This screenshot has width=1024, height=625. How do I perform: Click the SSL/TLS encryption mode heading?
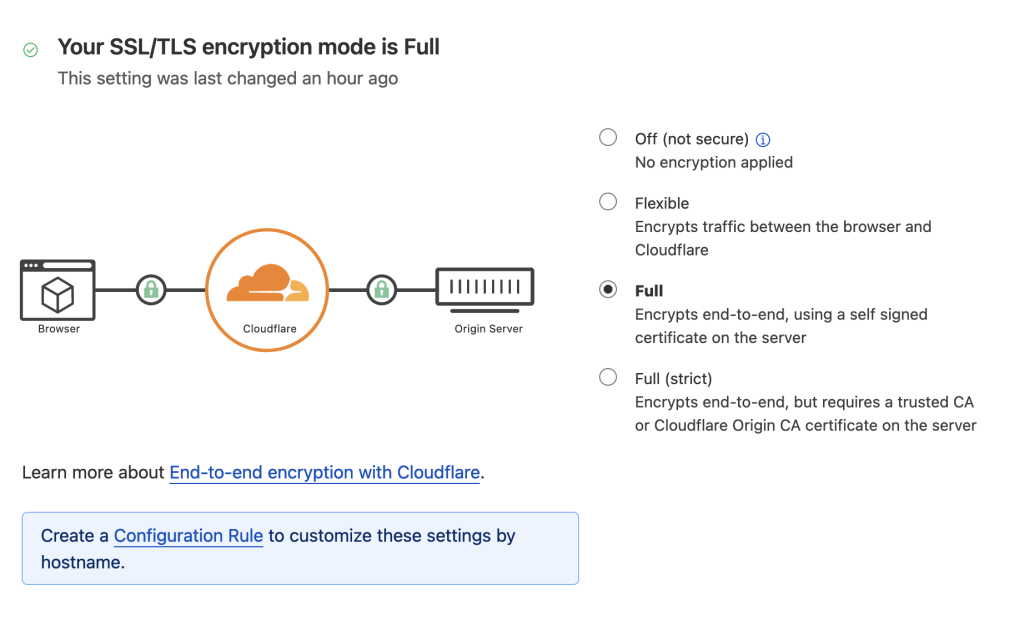coord(249,47)
